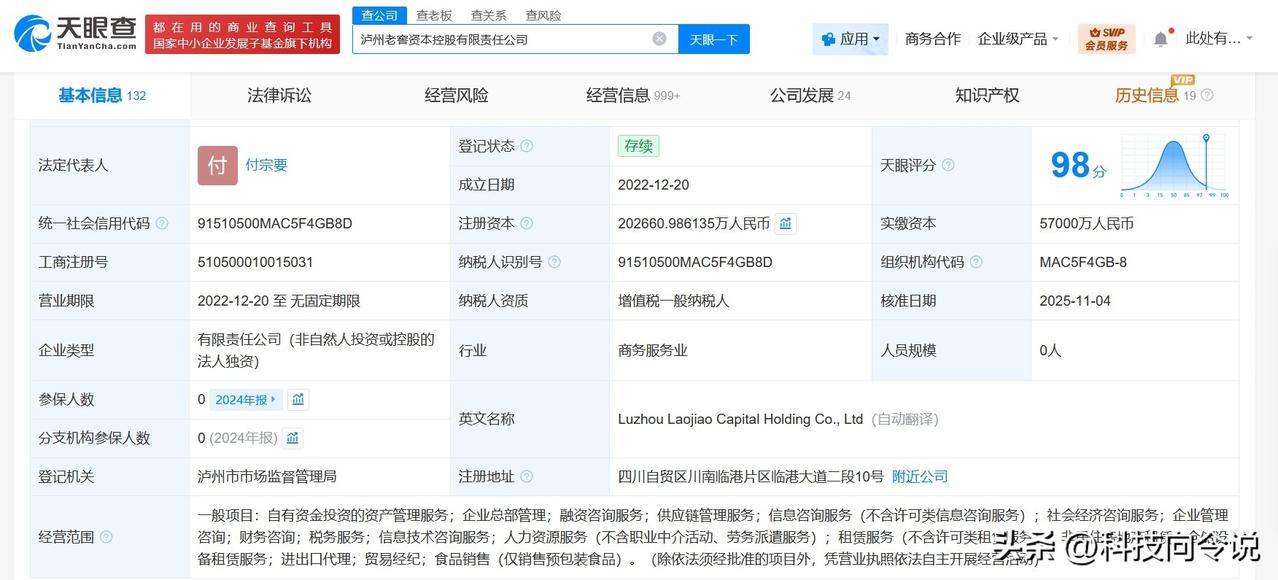Click the 天眼一下 search button

tap(713, 38)
